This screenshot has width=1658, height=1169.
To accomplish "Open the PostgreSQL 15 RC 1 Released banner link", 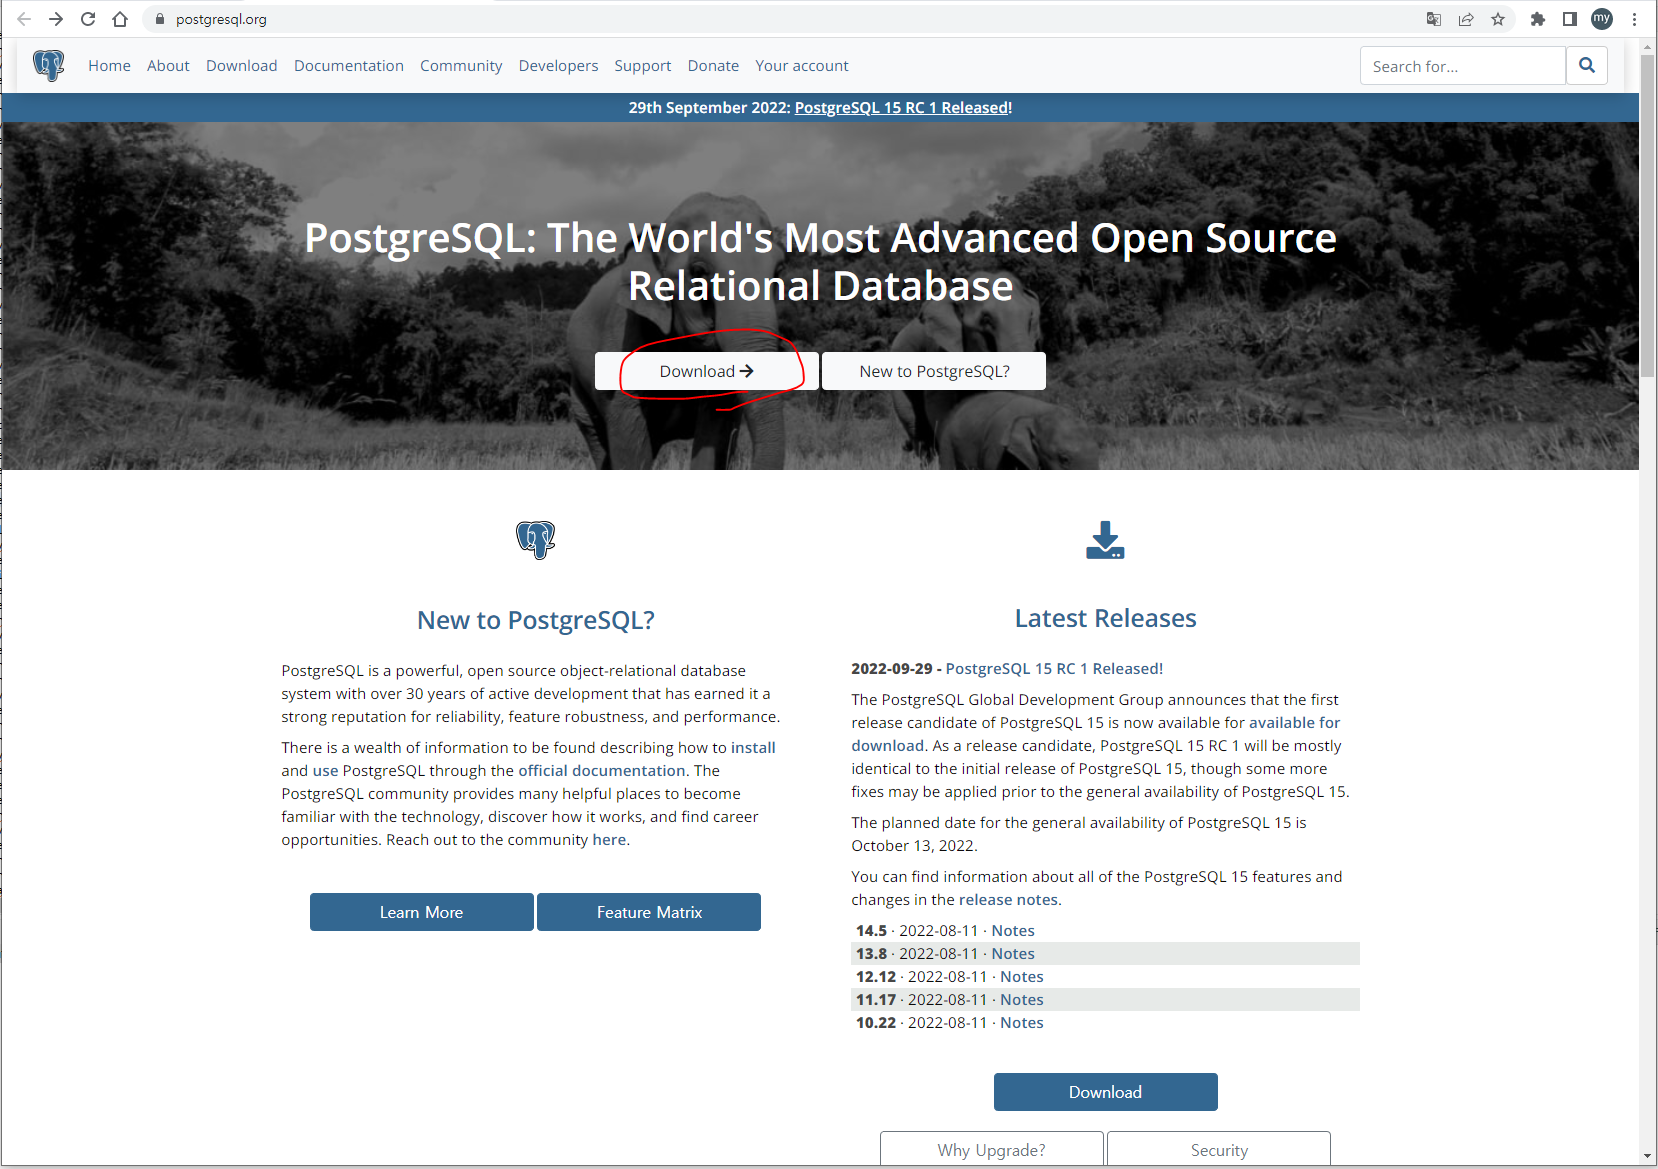I will click(x=903, y=108).
